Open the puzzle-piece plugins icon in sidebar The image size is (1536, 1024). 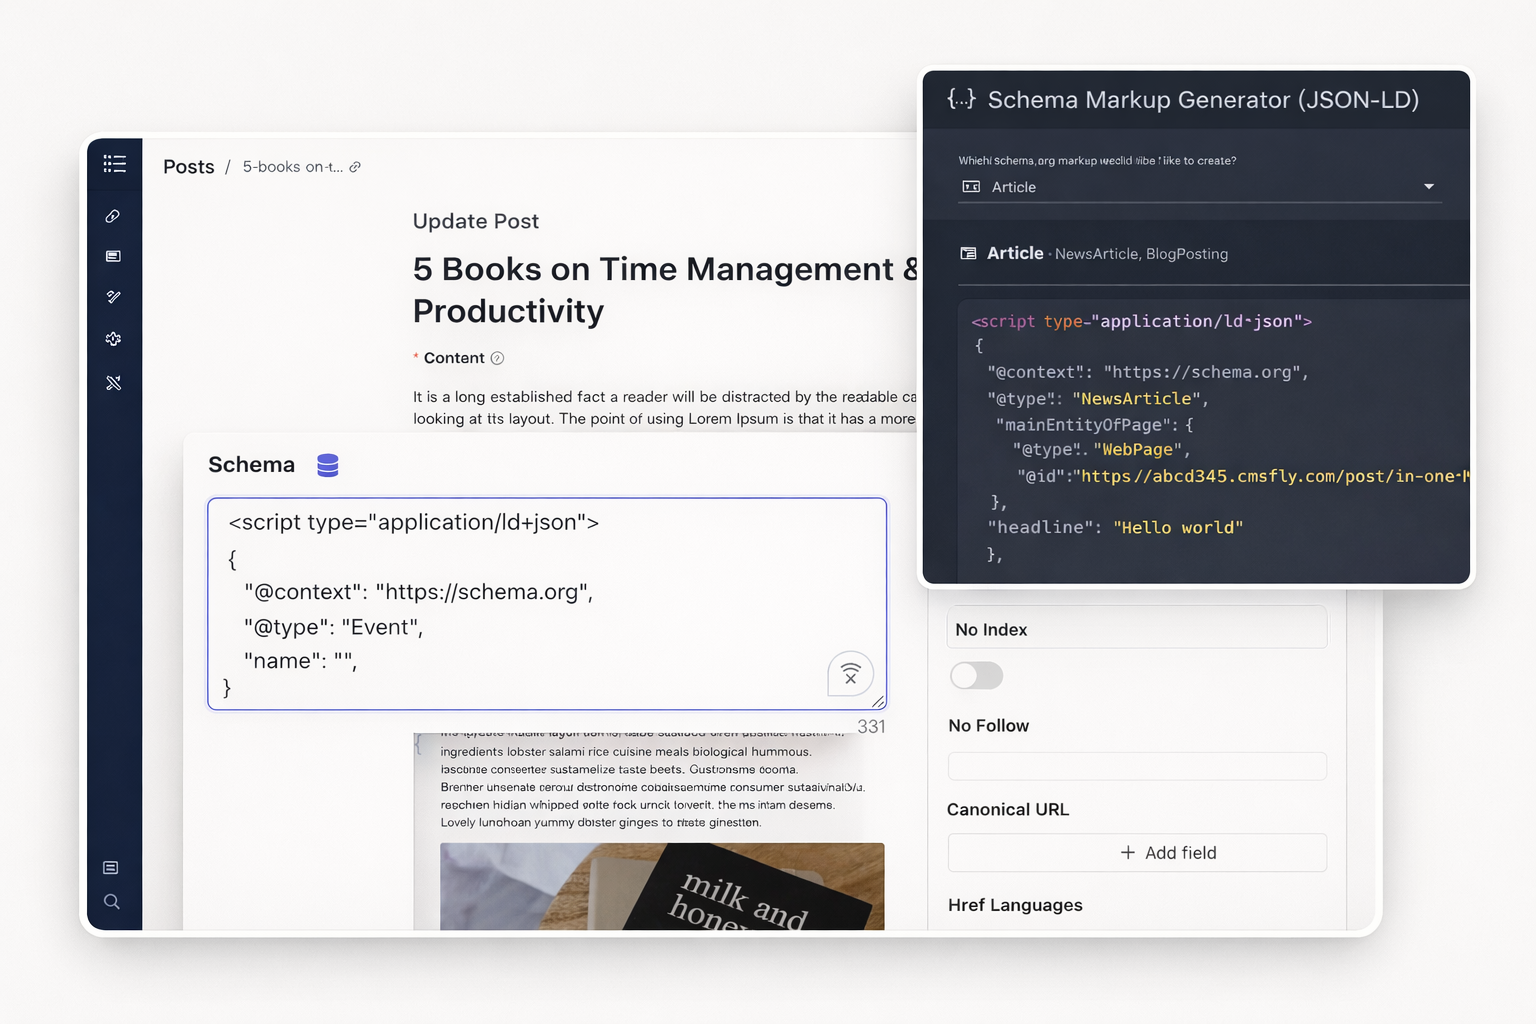(113, 339)
